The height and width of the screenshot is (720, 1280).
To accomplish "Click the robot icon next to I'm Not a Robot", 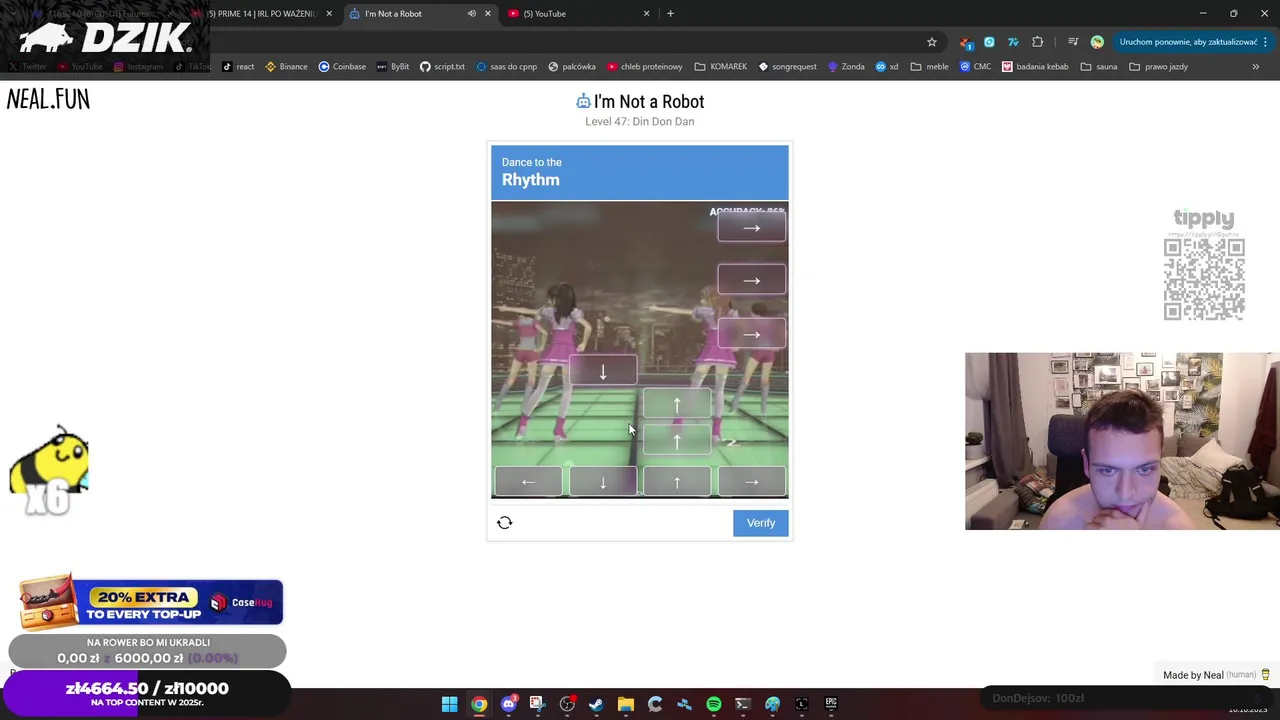I will [583, 101].
